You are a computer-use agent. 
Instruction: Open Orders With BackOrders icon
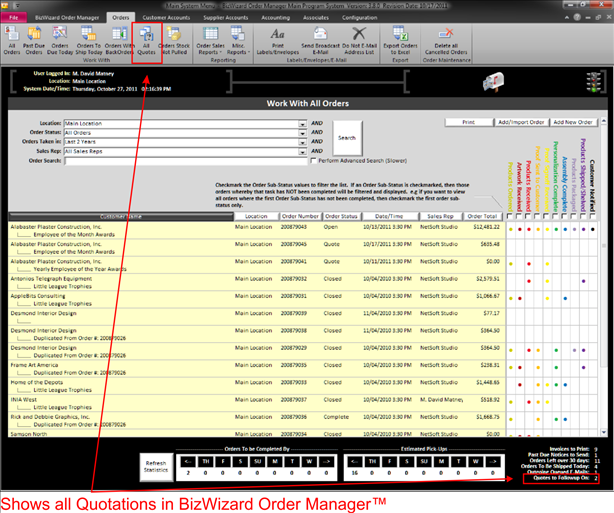[119, 40]
